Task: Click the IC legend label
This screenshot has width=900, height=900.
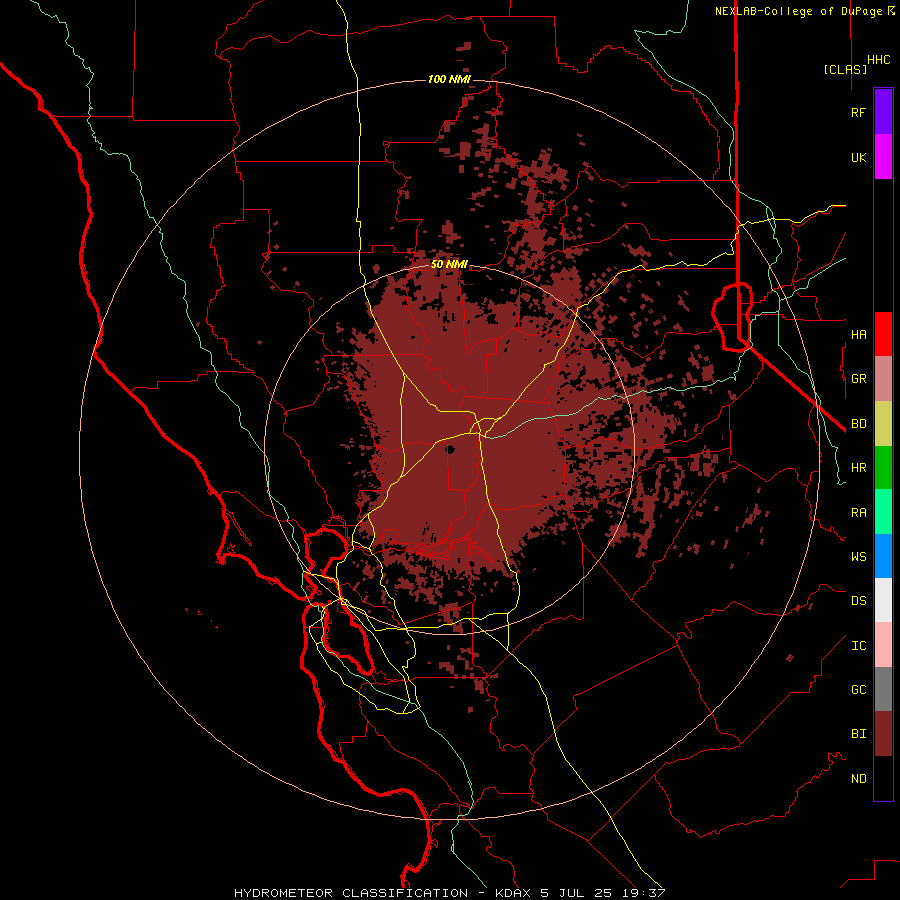Action: [858, 646]
